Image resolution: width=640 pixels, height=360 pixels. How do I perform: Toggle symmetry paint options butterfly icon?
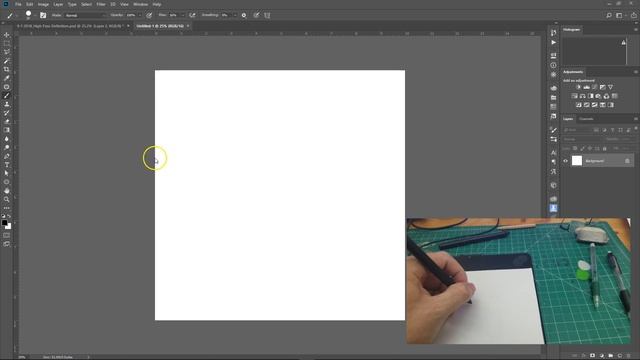tap(267, 15)
